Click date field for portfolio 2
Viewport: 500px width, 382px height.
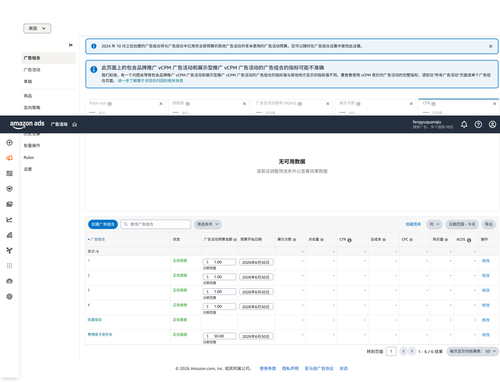pyautogui.click(x=256, y=277)
